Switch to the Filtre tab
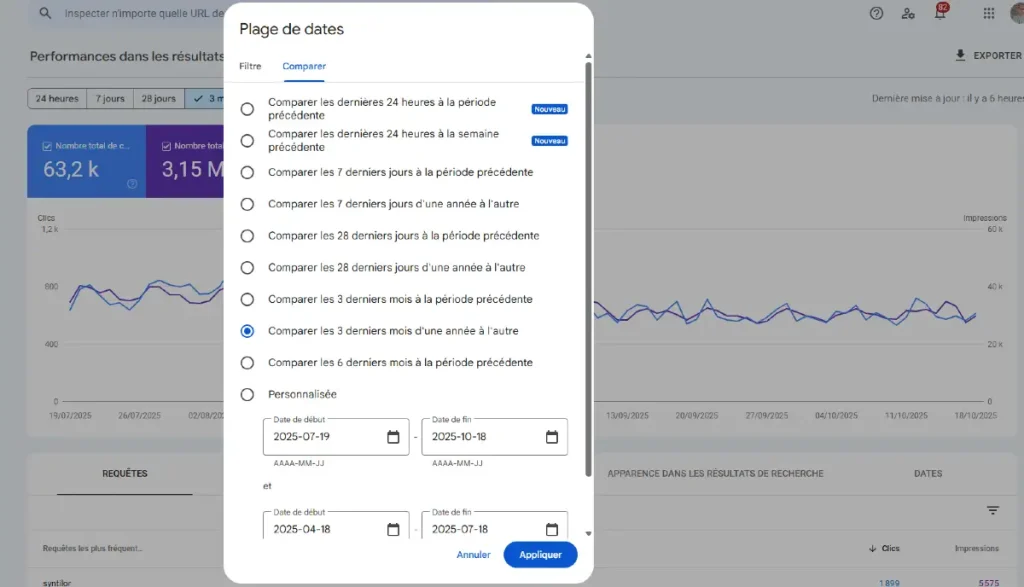 click(x=250, y=66)
